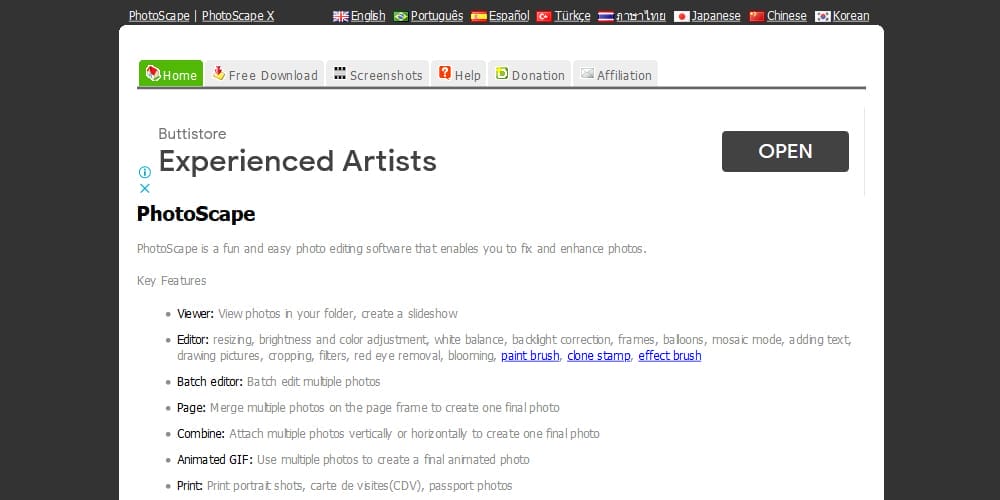
Task: Open the clone stamp link
Action: pos(599,356)
